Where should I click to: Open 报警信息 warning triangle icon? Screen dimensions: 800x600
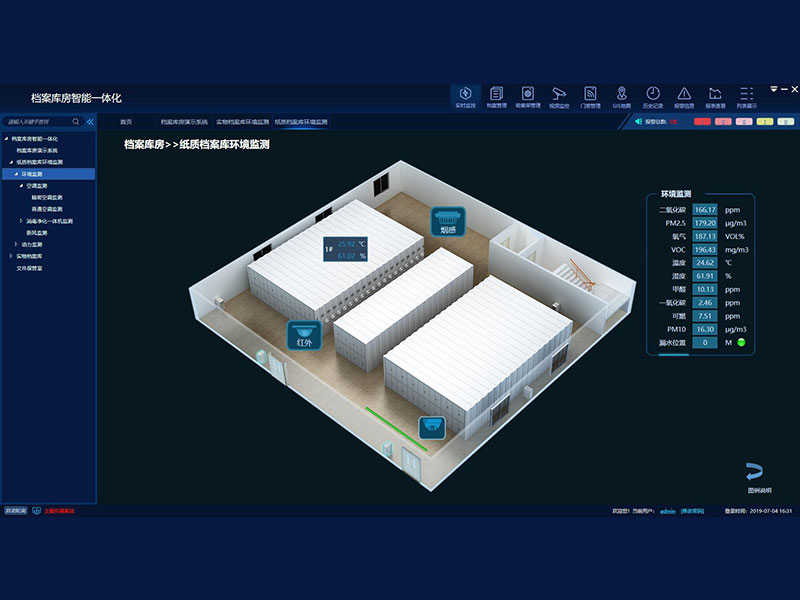[x=684, y=96]
